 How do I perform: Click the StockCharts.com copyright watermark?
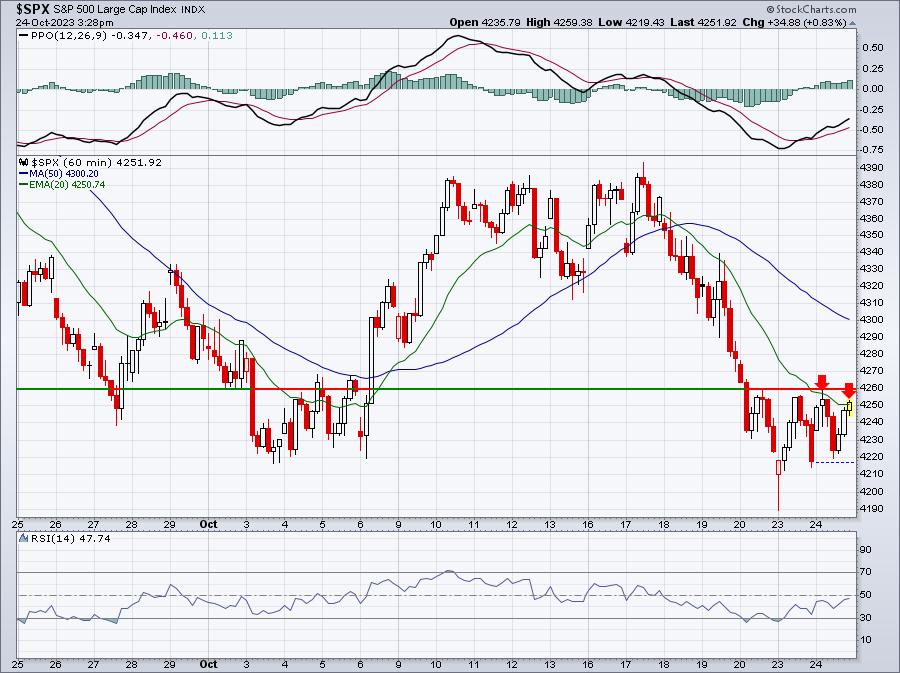pyautogui.click(x=811, y=9)
